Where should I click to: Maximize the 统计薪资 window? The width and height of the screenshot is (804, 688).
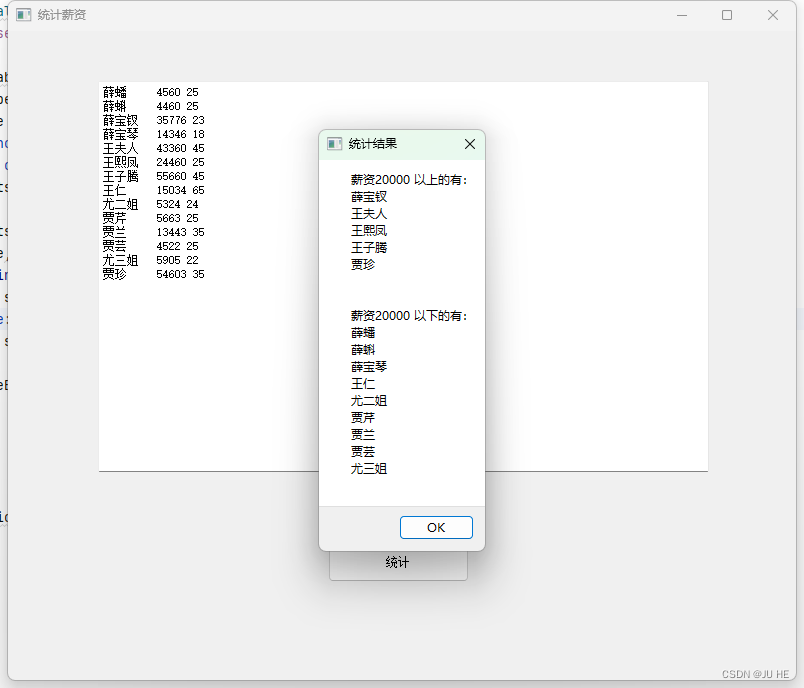tap(727, 15)
